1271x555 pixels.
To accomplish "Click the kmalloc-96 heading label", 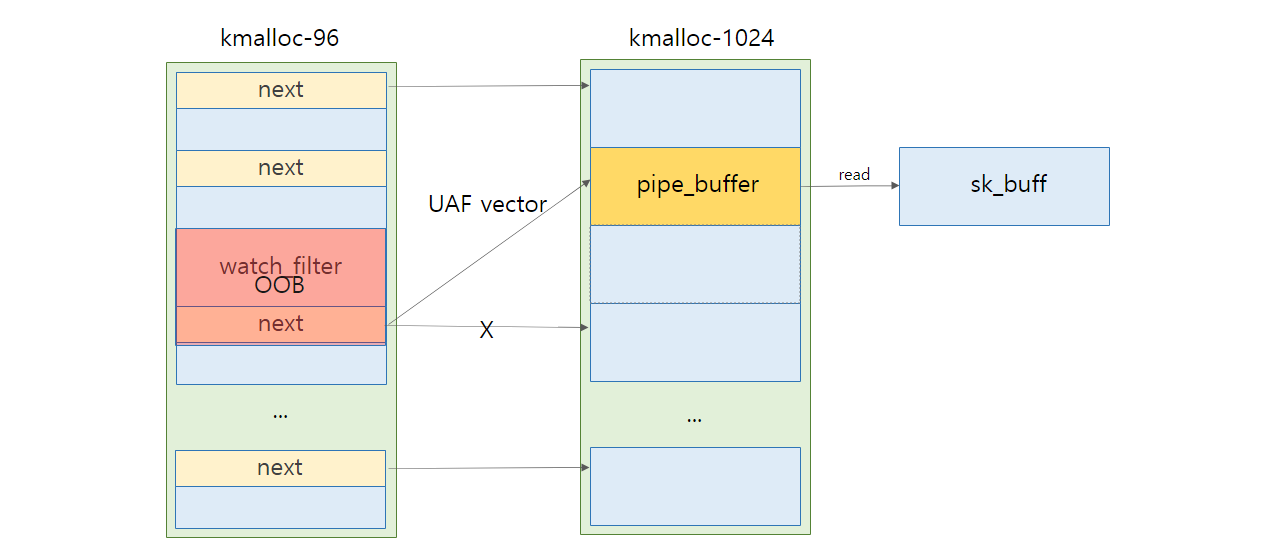I will (279, 39).
